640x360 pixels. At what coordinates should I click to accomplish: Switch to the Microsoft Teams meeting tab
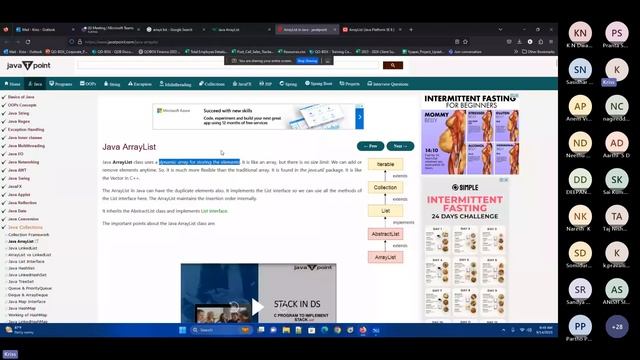110,29
